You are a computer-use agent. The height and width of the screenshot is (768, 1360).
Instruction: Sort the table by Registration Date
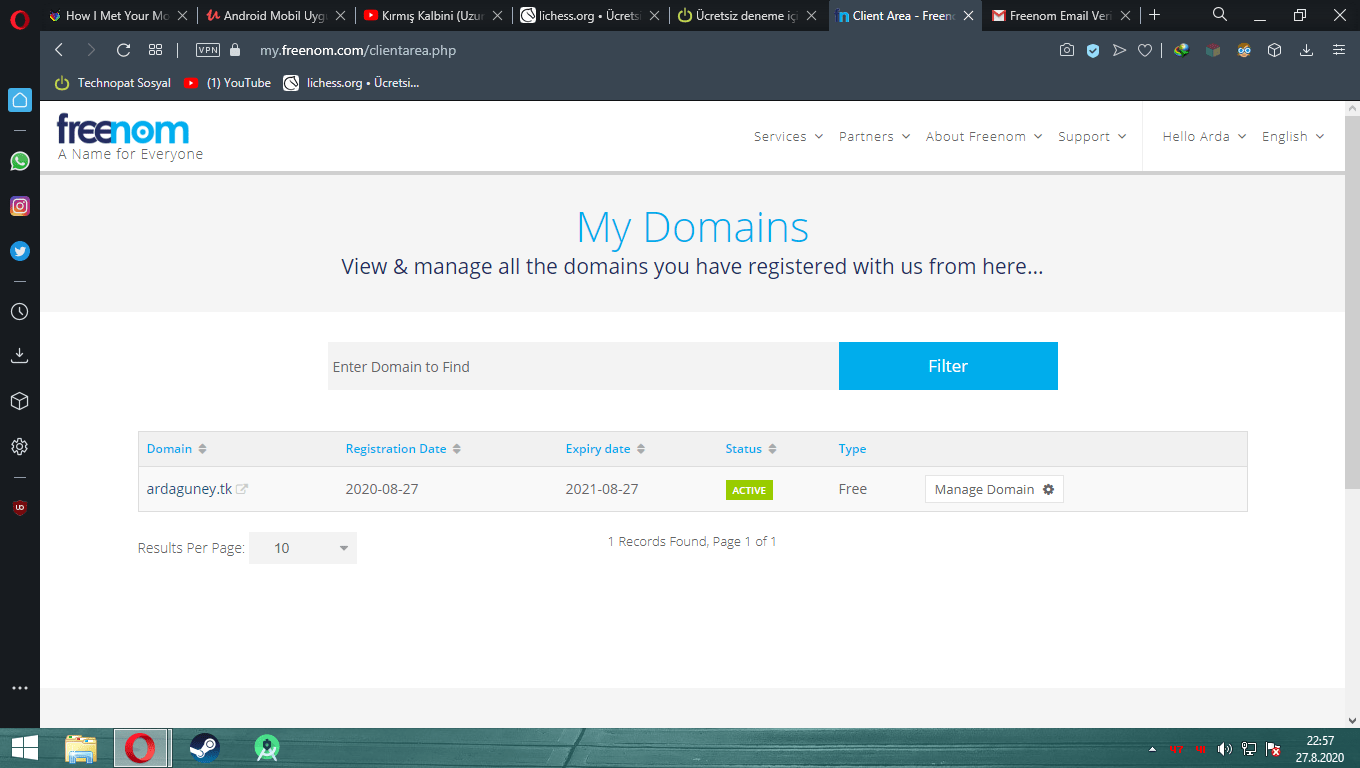pyautogui.click(x=403, y=449)
